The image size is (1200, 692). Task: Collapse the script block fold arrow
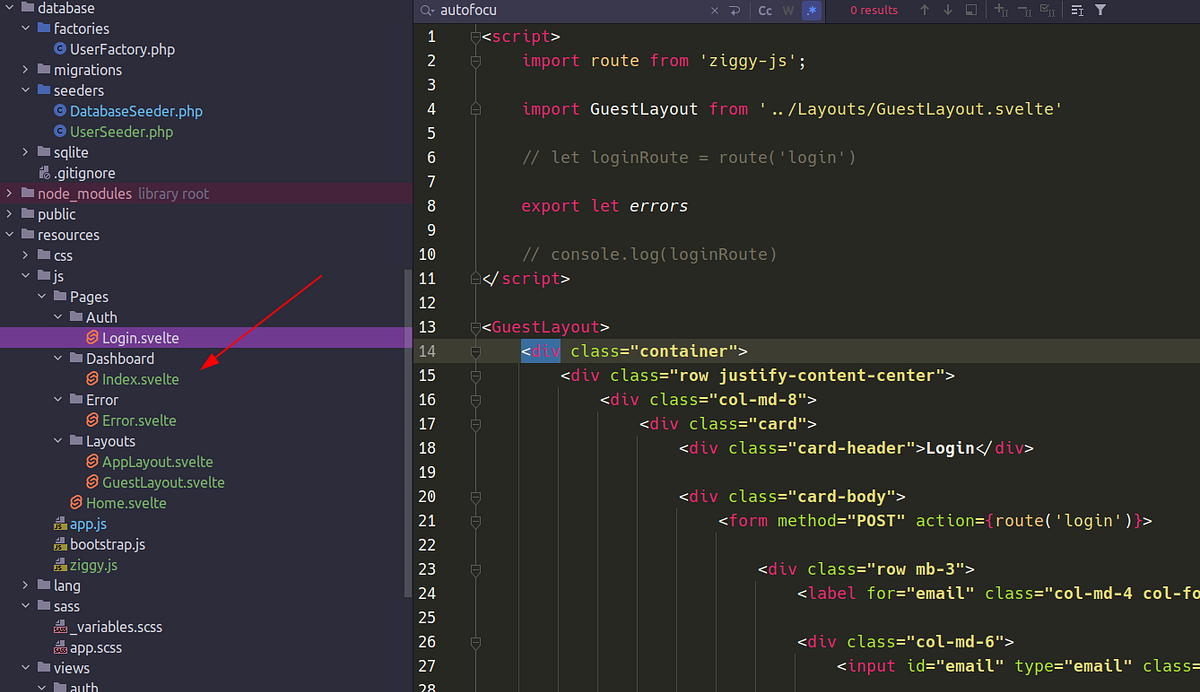point(475,36)
